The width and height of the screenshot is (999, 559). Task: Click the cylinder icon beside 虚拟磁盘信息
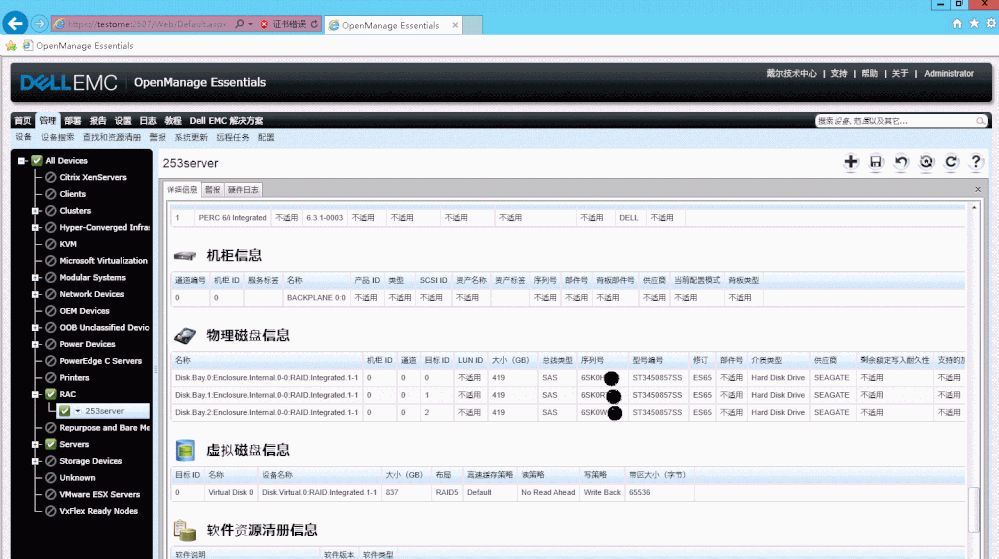[x=185, y=450]
